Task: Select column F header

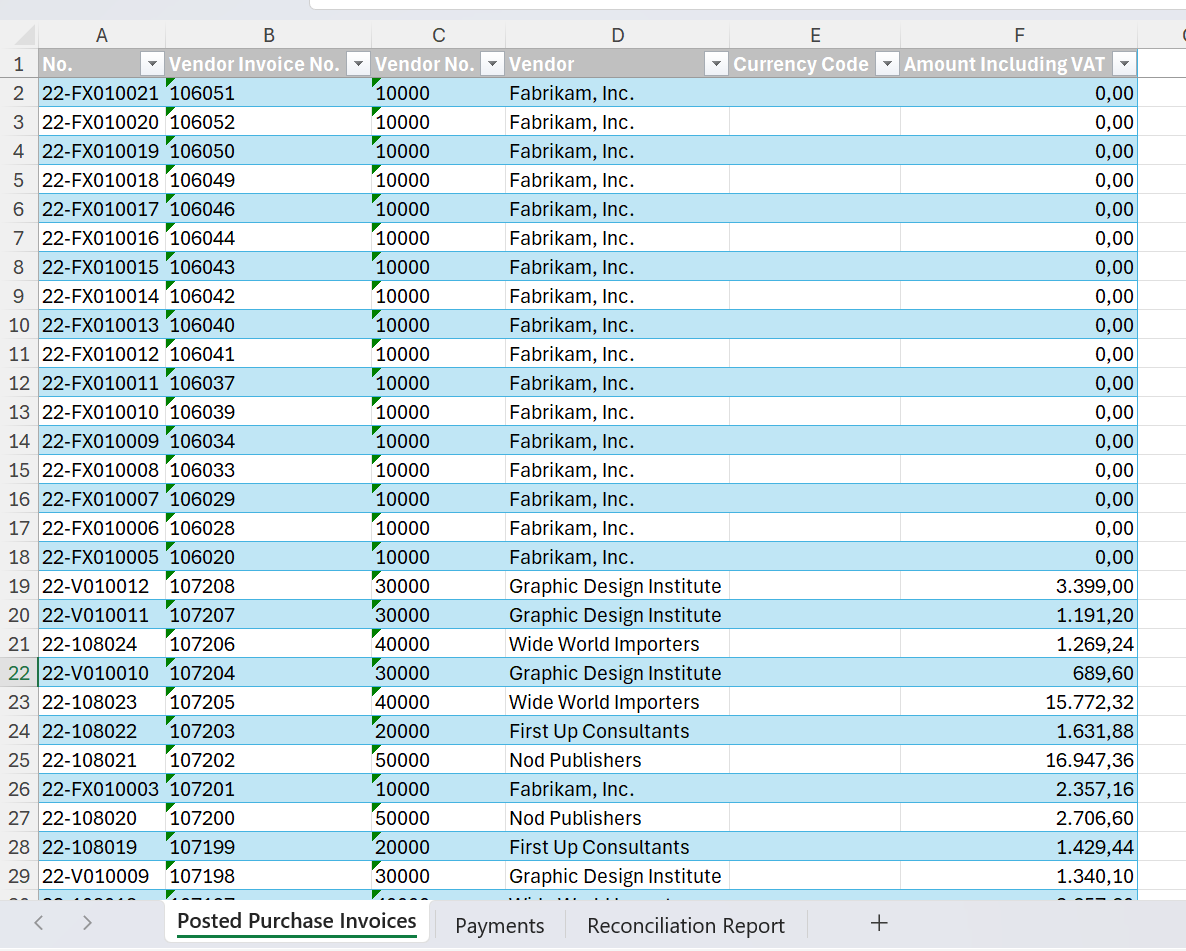Action: [1018, 36]
